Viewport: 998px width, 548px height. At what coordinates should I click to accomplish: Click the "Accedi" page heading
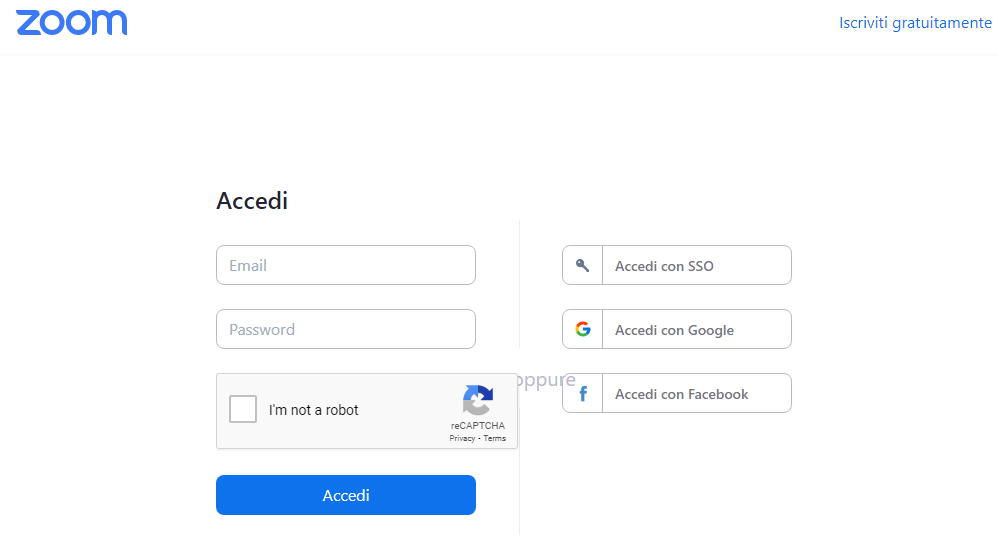pos(252,201)
